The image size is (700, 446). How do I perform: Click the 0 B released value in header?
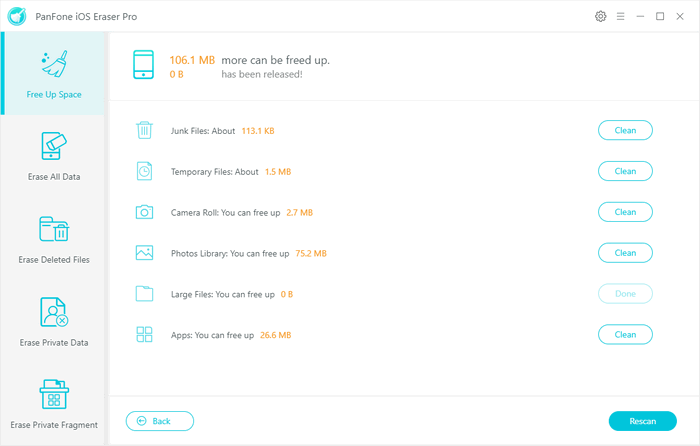tap(176, 75)
